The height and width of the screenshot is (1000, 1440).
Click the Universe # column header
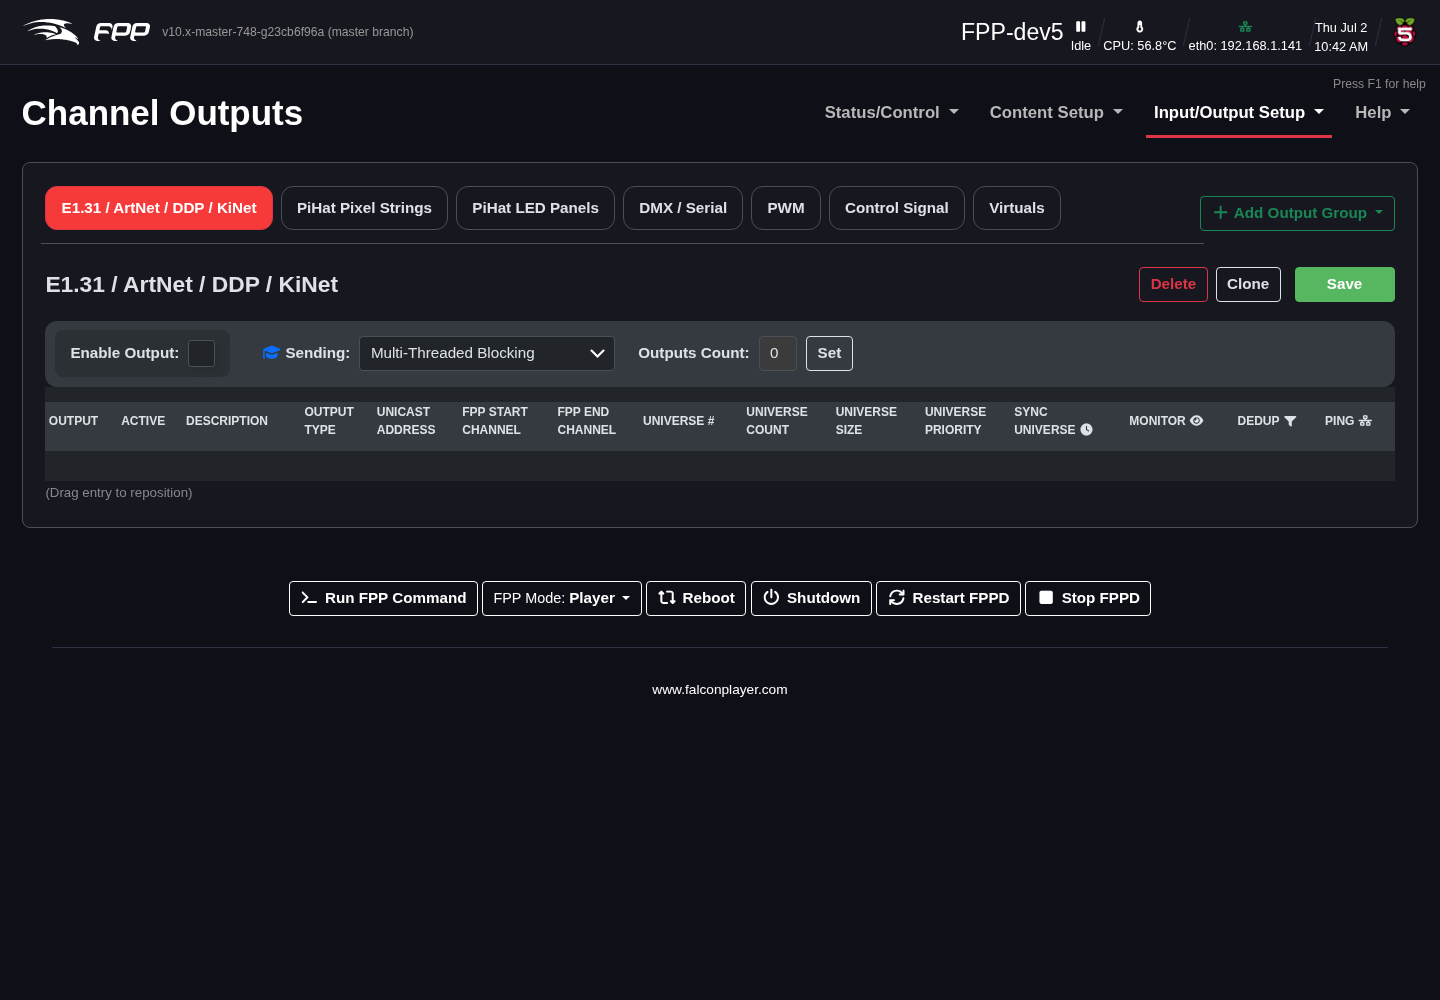point(679,421)
